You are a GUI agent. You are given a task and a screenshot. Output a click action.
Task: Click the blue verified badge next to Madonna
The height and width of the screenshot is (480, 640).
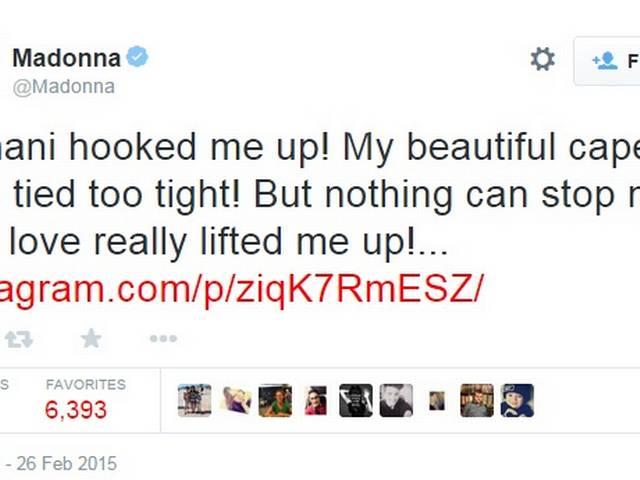[x=138, y=57]
